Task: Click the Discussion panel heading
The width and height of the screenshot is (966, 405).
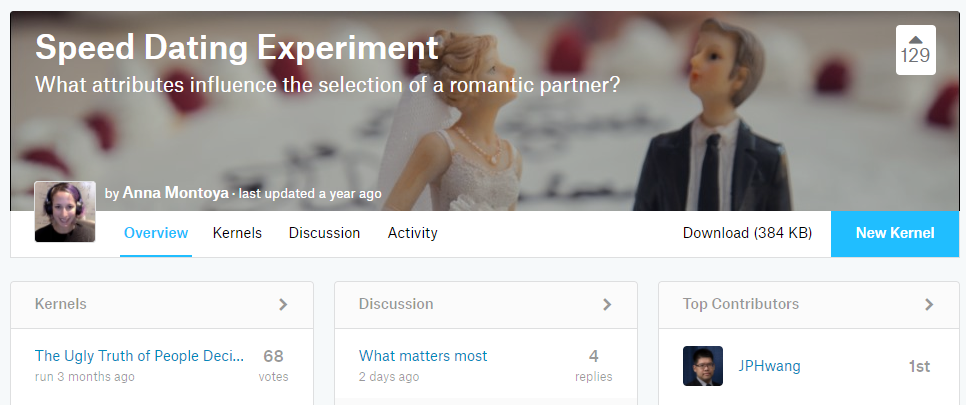Action: [x=396, y=304]
